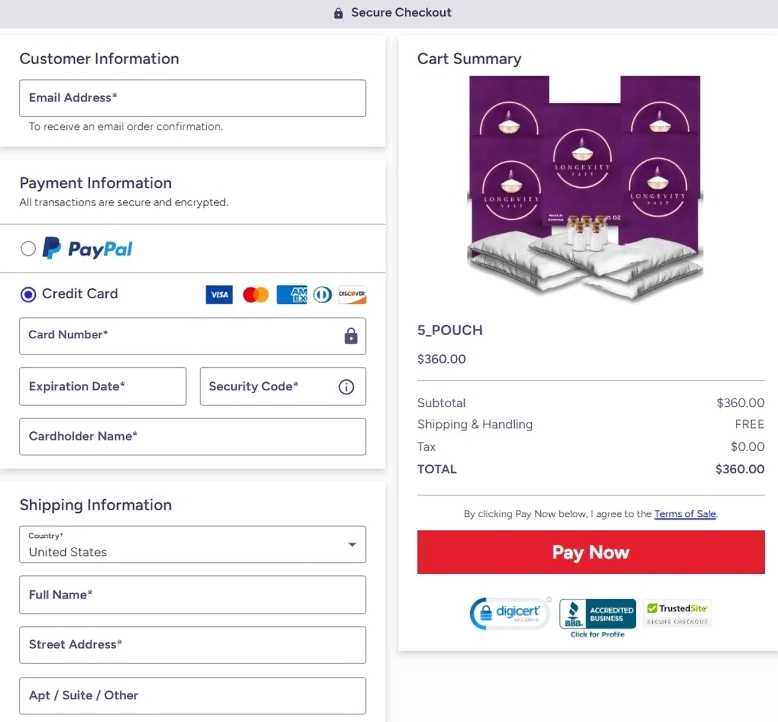The height and width of the screenshot is (722, 778).
Task: Focus the Email Address field
Action: (192, 98)
